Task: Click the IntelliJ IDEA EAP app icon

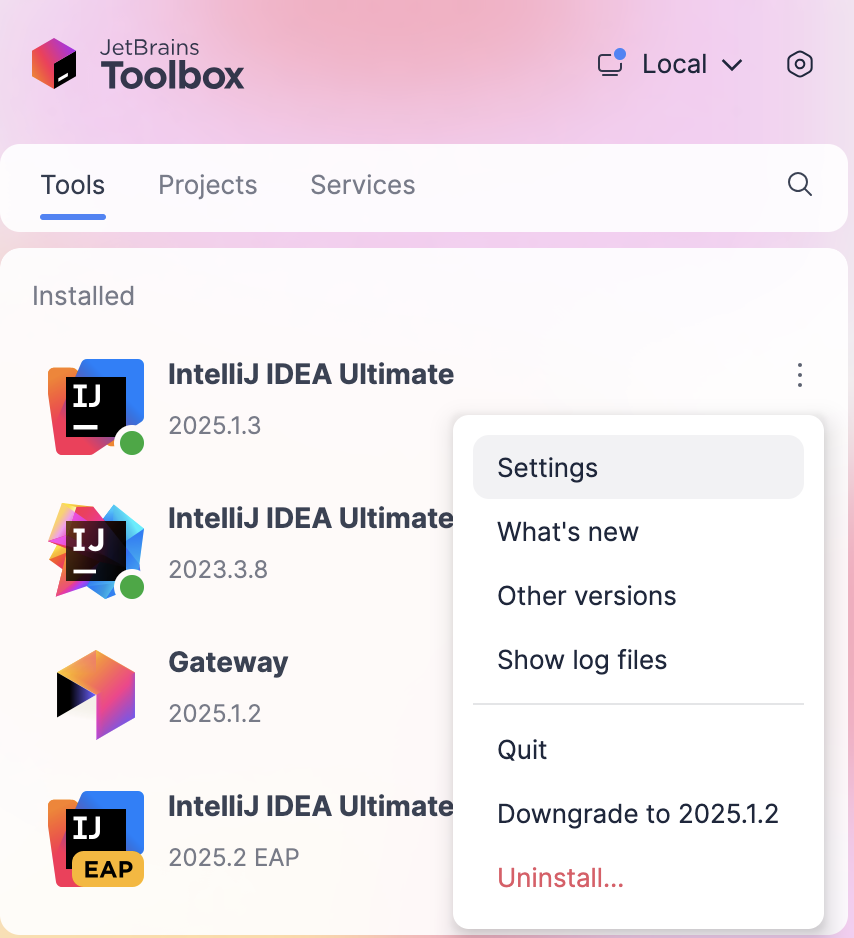Action: (x=95, y=838)
